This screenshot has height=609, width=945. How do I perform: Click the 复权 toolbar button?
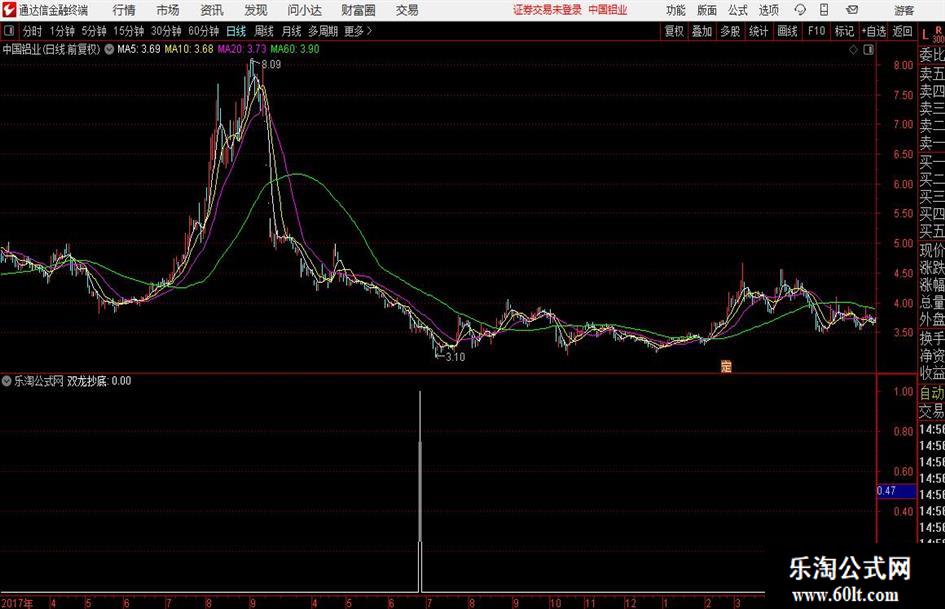pyautogui.click(x=674, y=31)
